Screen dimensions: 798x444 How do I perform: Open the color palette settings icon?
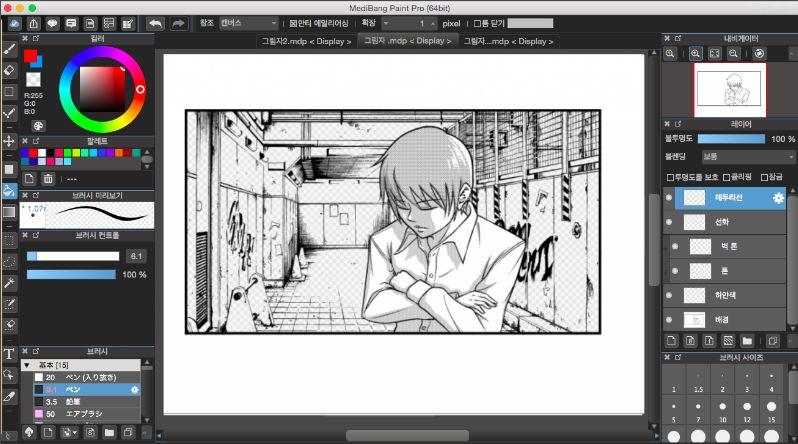(x=38, y=126)
